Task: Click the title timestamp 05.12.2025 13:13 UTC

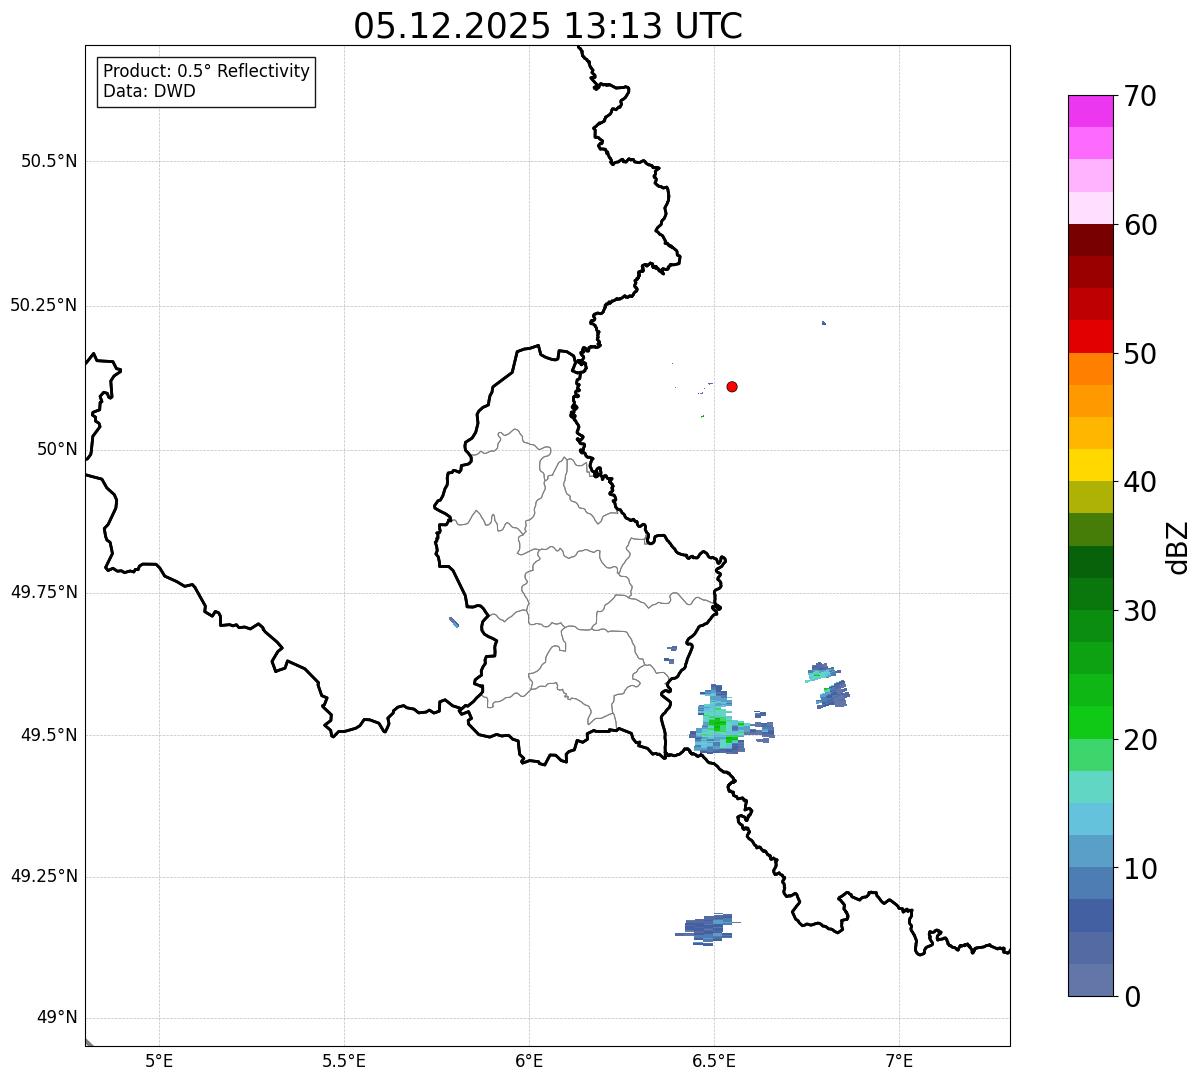Action: [548, 25]
